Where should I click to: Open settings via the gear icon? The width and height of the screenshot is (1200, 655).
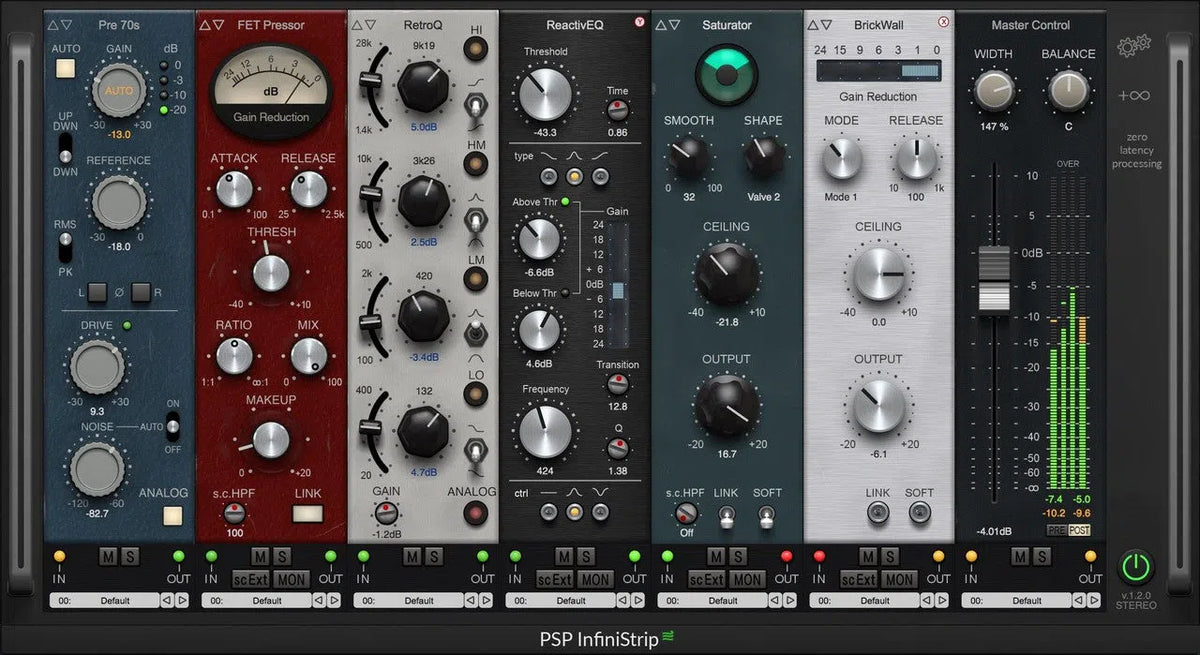coord(1133,45)
